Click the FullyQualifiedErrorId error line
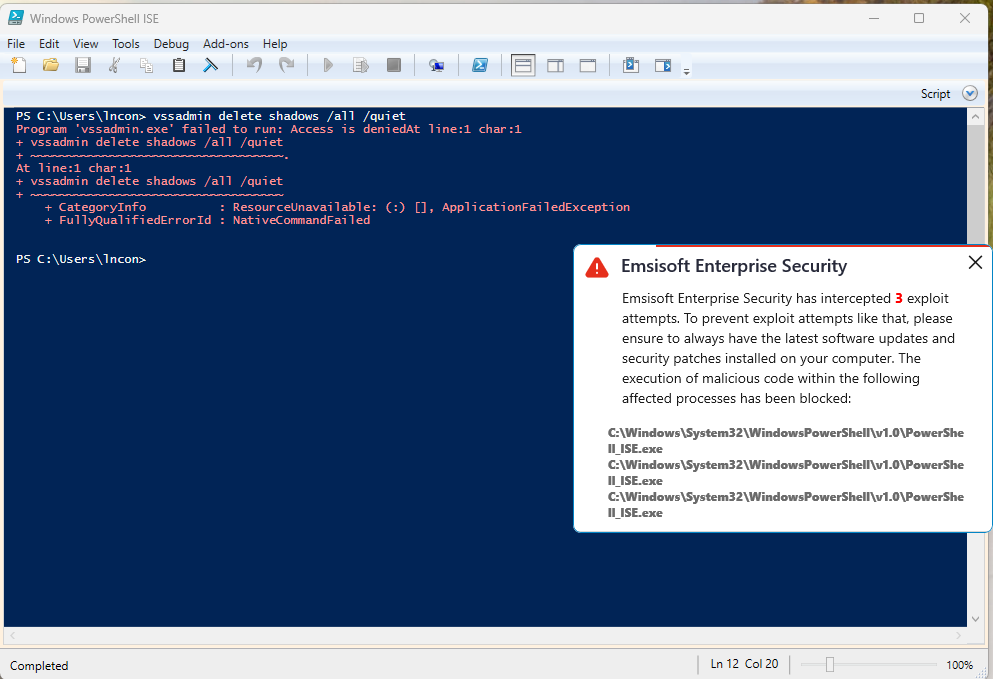993x679 pixels. (x=208, y=220)
